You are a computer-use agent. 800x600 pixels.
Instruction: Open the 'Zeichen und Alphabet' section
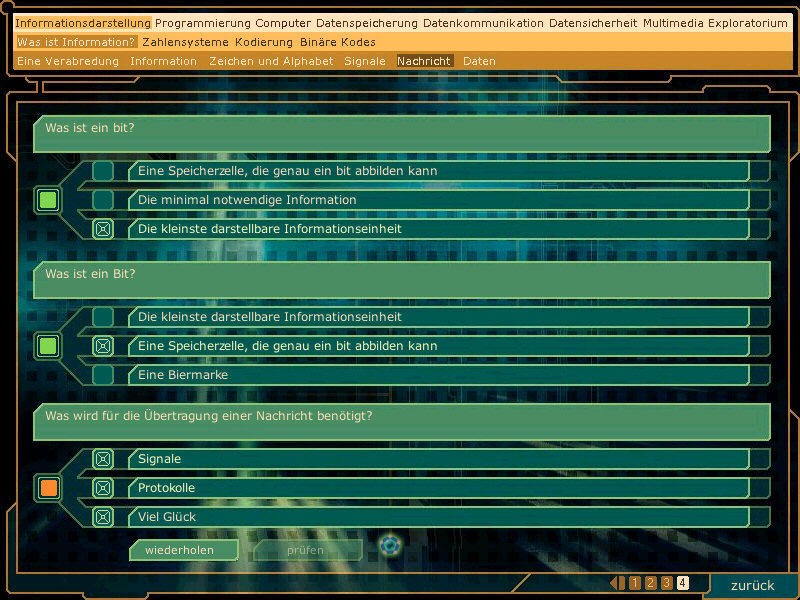pyautogui.click(x=271, y=61)
